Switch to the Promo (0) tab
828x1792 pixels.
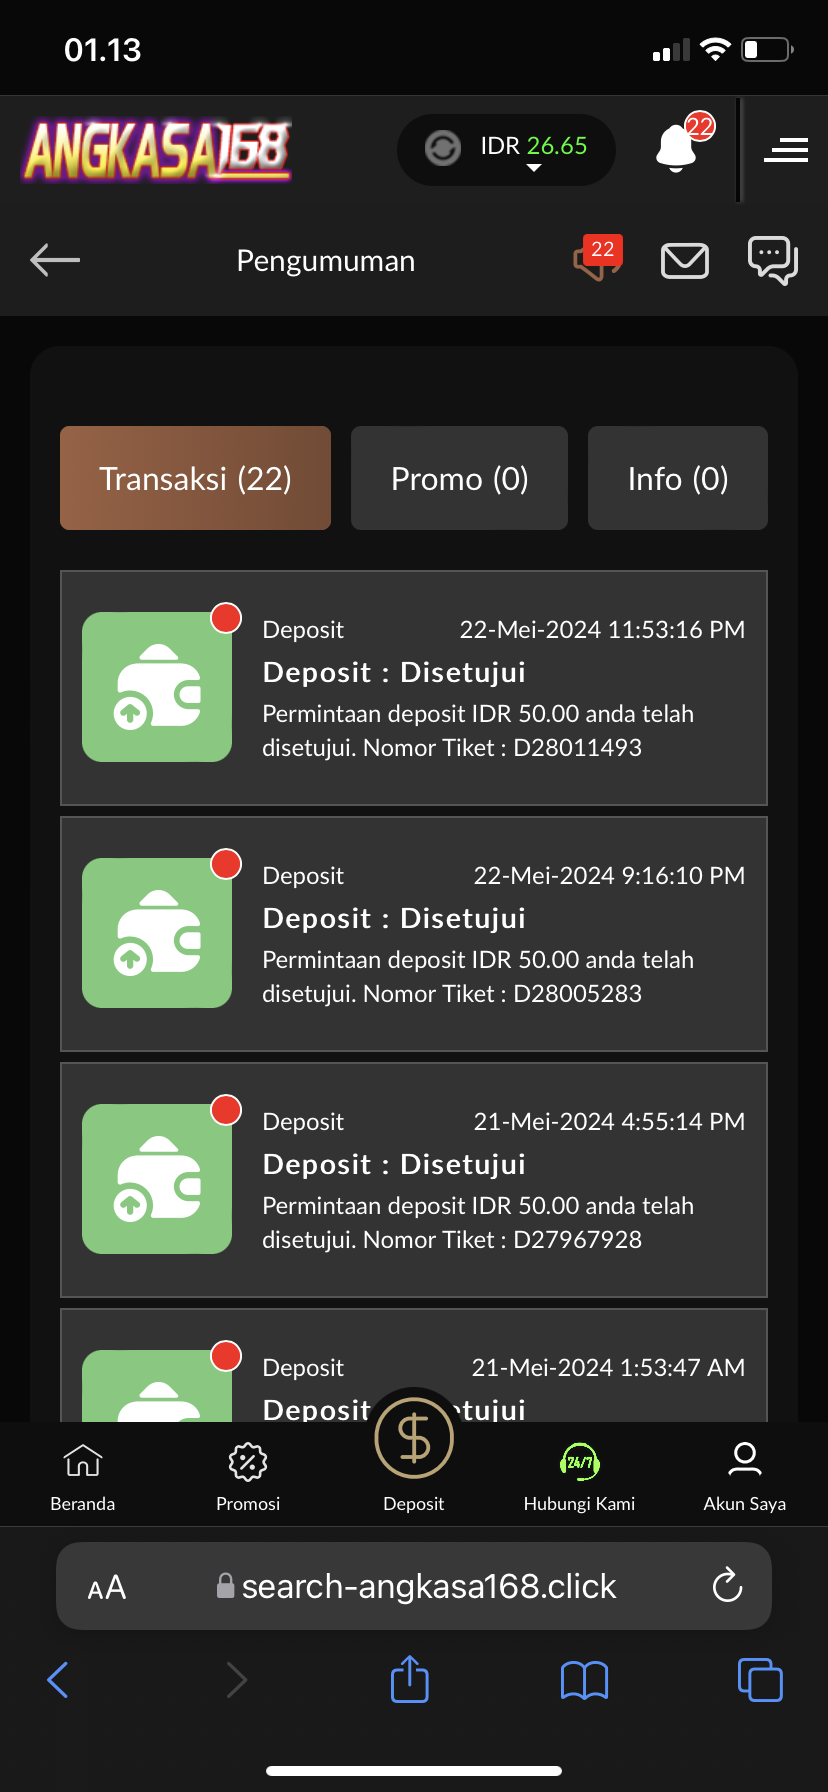tap(459, 478)
